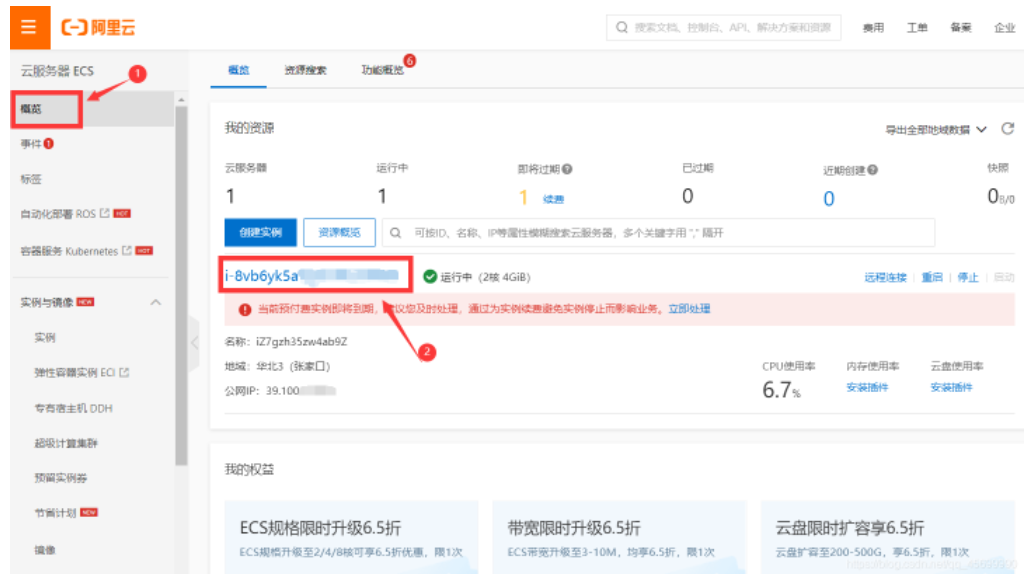This screenshot has height=574, width=1034.
Task: Click the magnifier icon in the top search bar
Action: [x=621, y=28]
